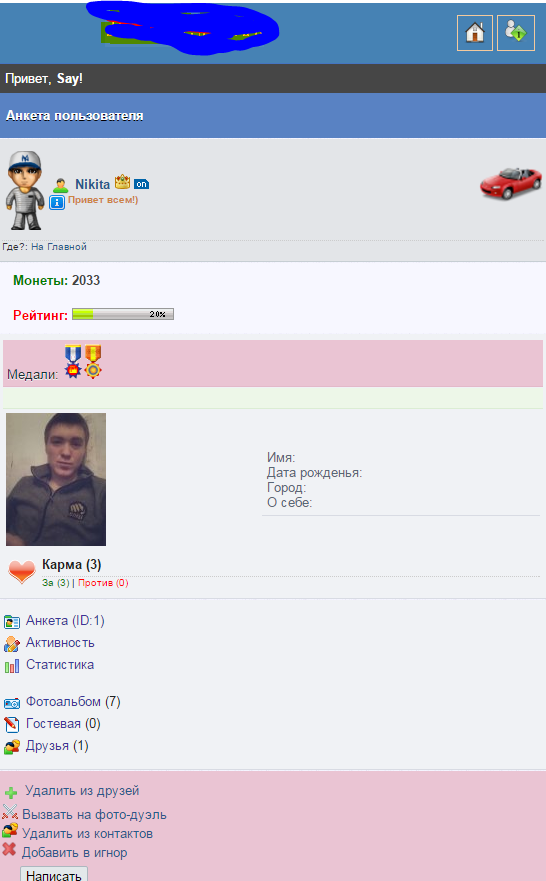Click the karma heart icon
546x881 pixels.
tap(21, 572)
